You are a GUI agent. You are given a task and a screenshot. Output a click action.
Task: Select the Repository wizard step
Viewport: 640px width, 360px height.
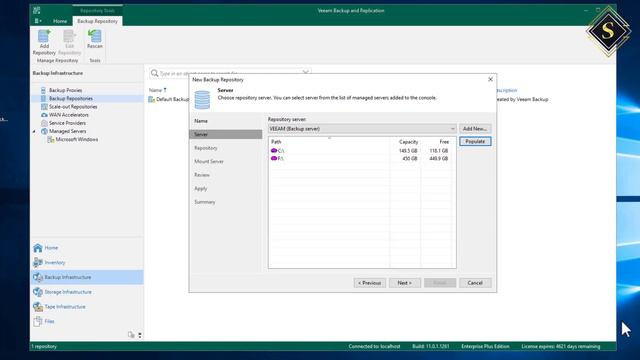pyautogui.click(x=206, y=148)
